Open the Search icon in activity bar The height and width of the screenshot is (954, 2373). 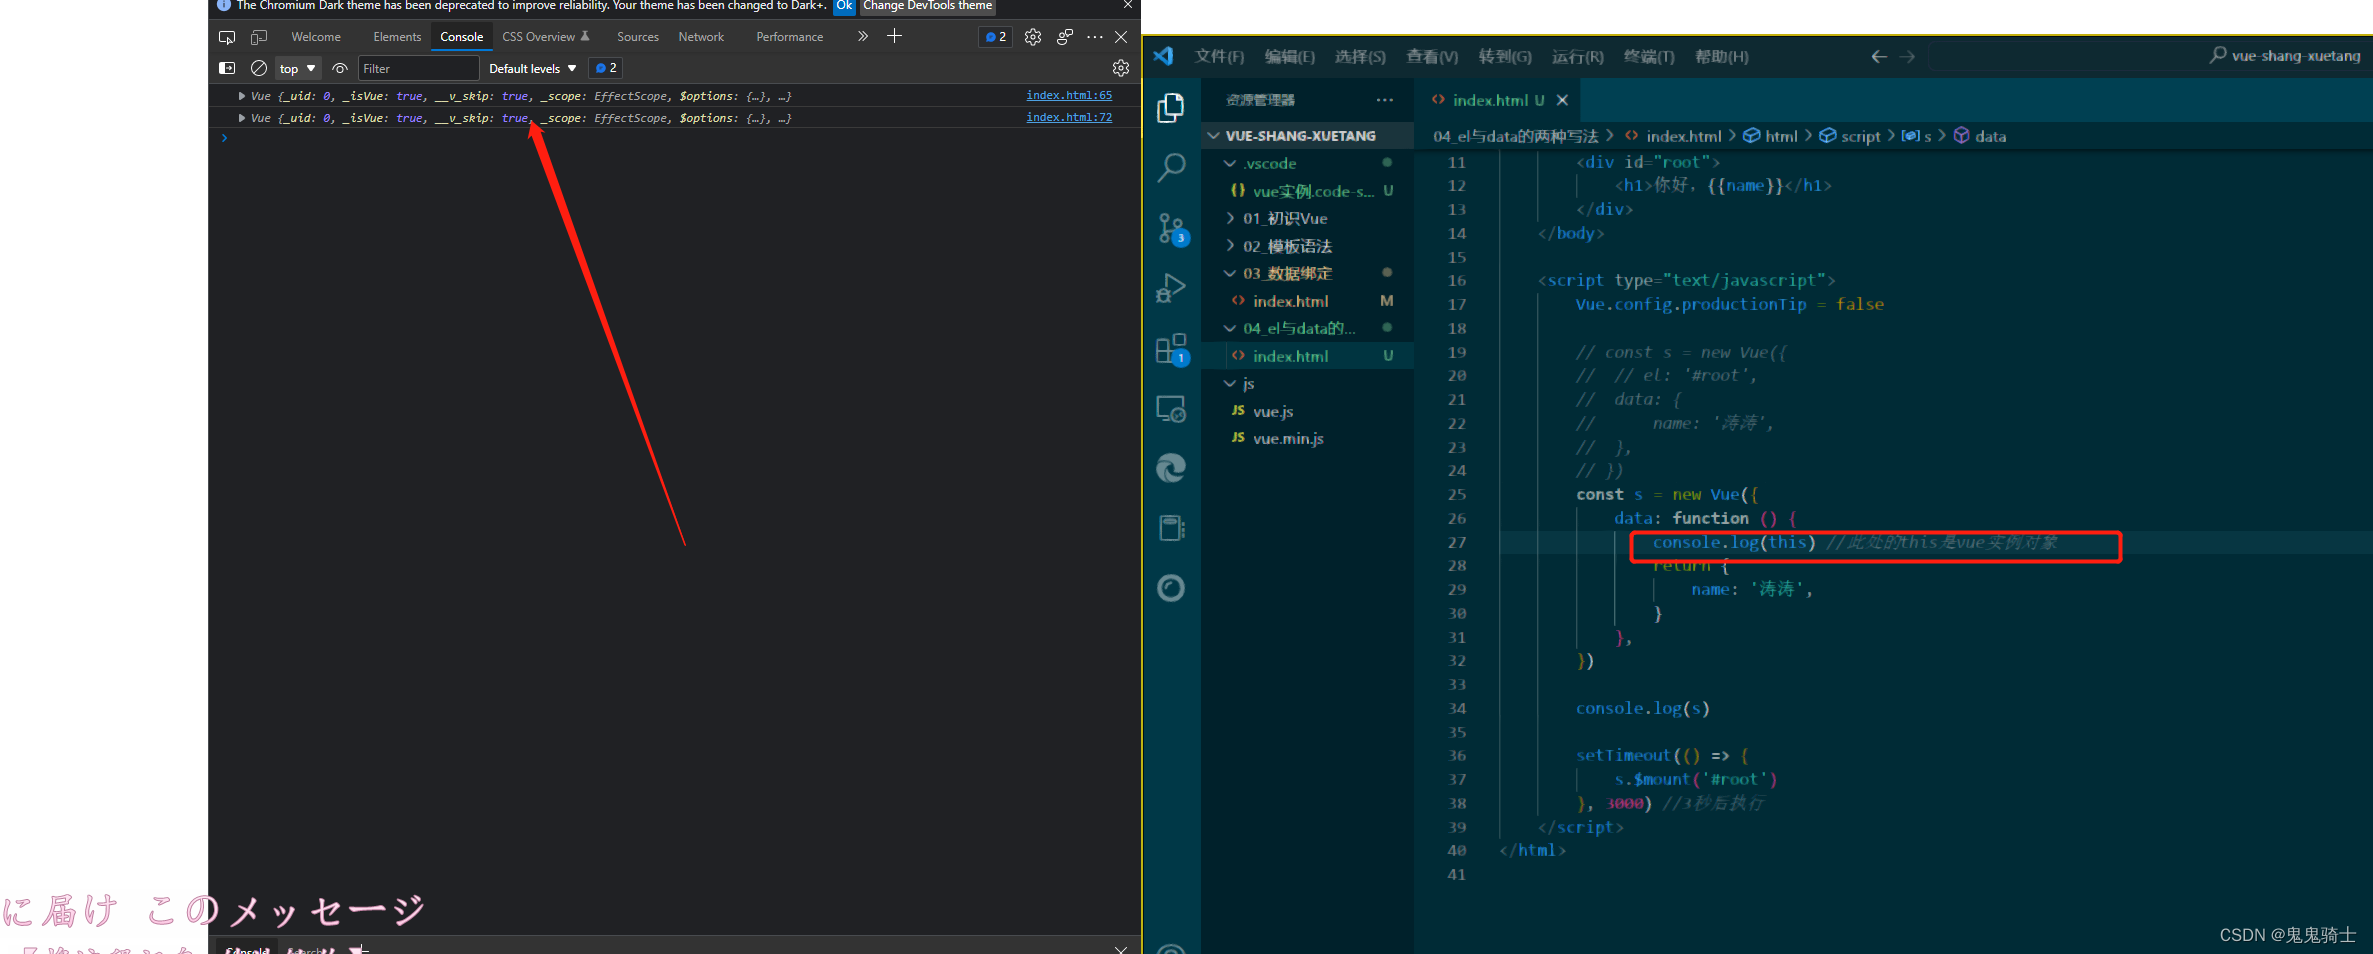point(1171,167)
